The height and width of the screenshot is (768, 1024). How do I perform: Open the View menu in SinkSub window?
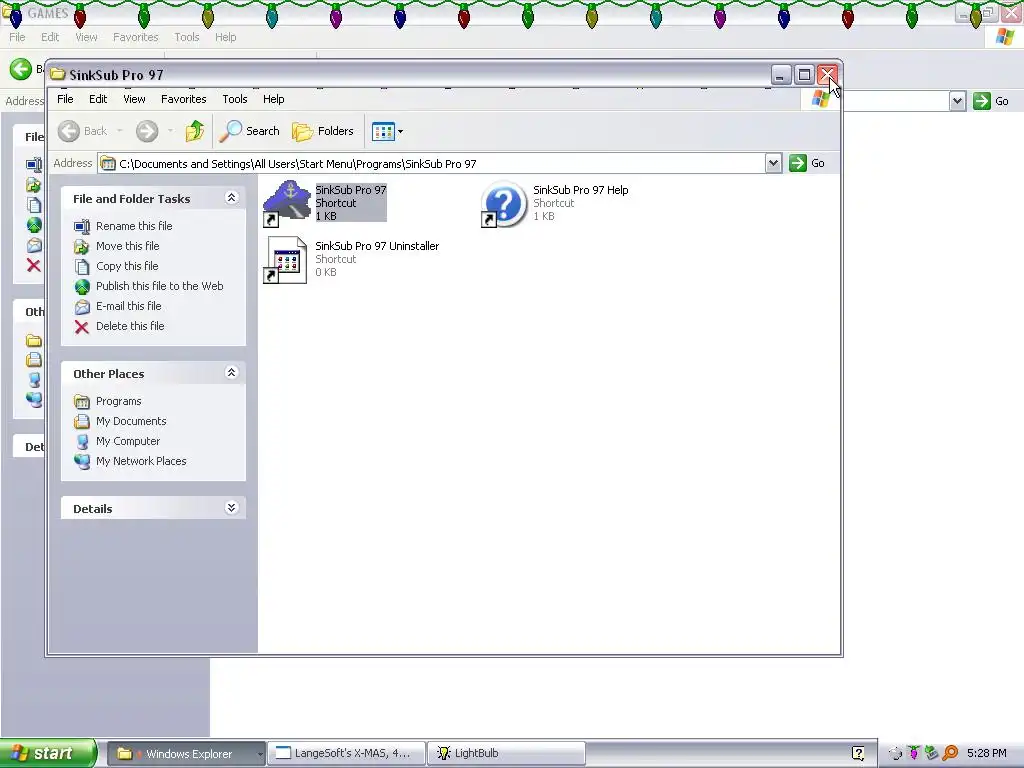(x=134, y=99)
